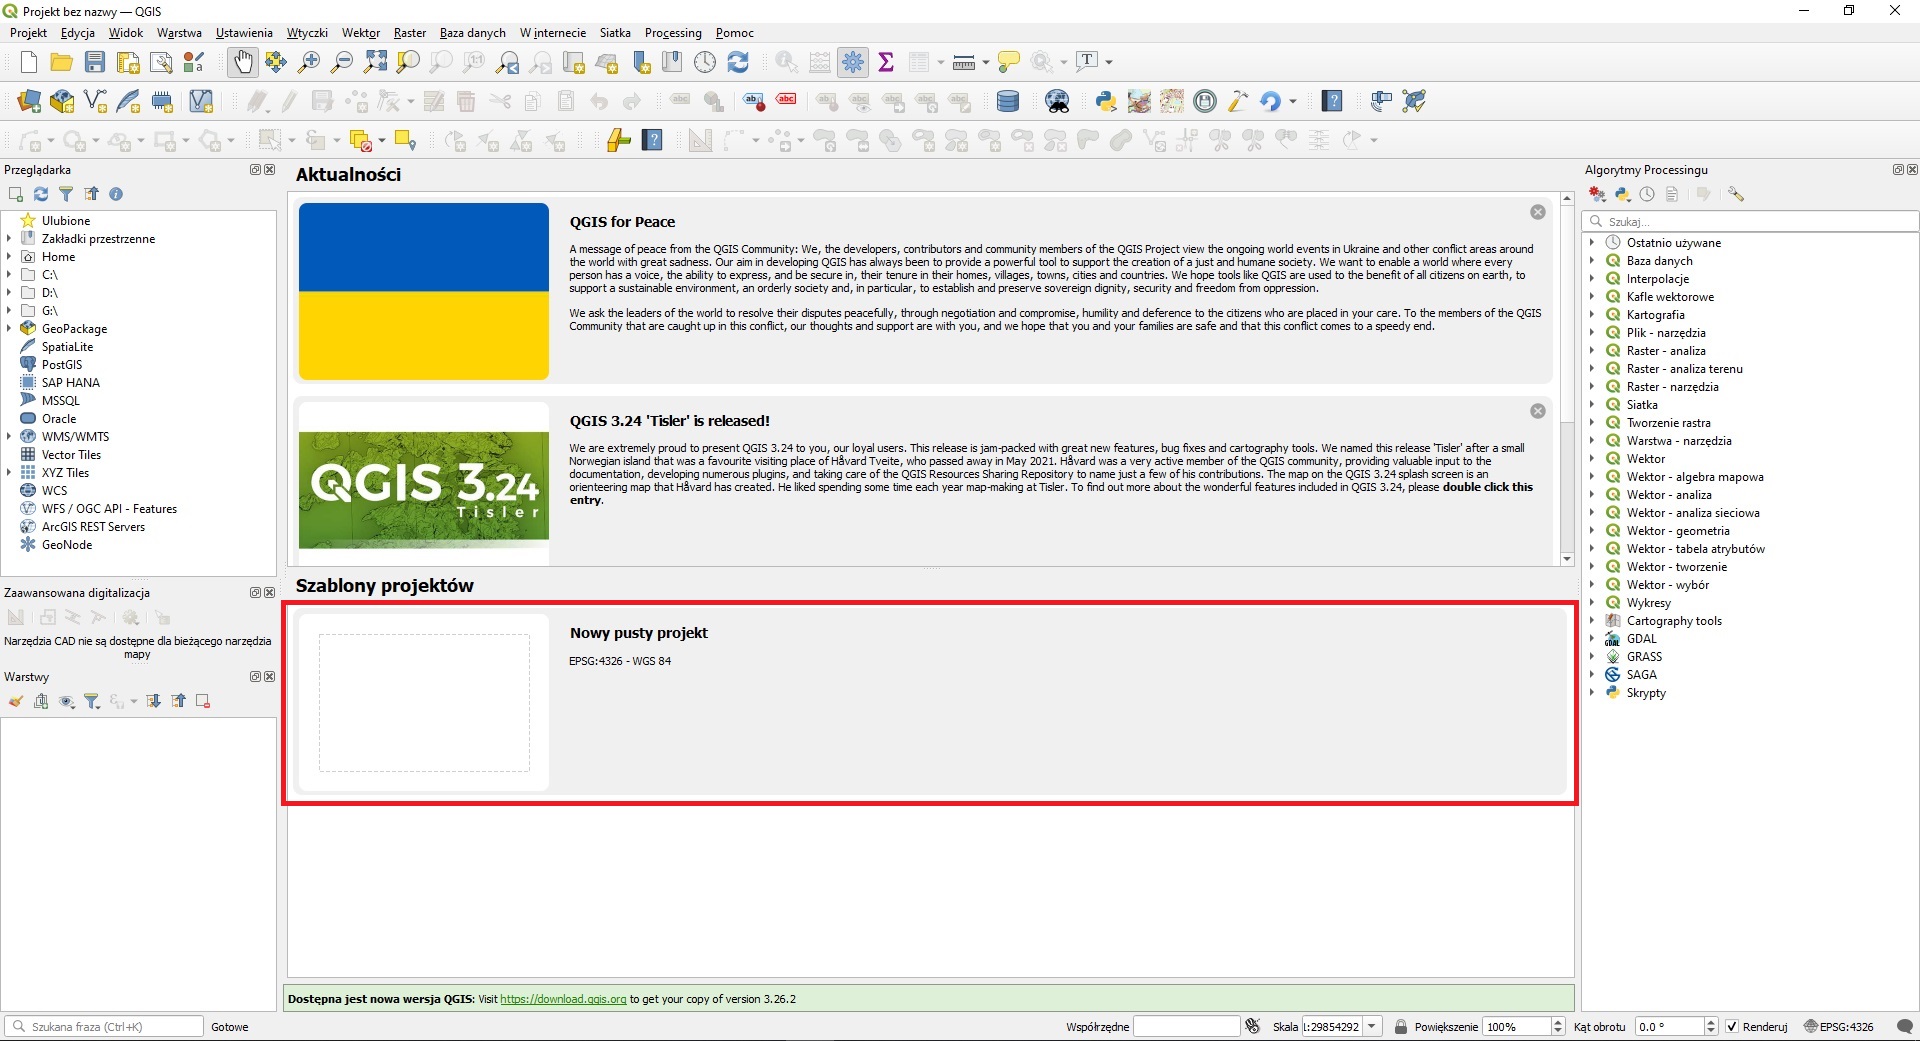Open the measure tool dropdown arrow
The image size is (1920, 1041).
point(986,62)
